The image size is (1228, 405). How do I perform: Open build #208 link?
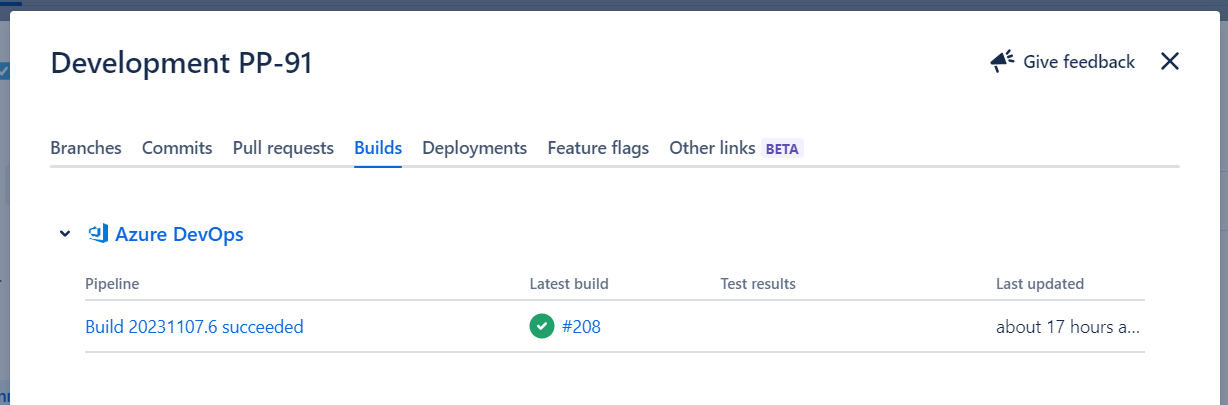(x=581, y=326)
